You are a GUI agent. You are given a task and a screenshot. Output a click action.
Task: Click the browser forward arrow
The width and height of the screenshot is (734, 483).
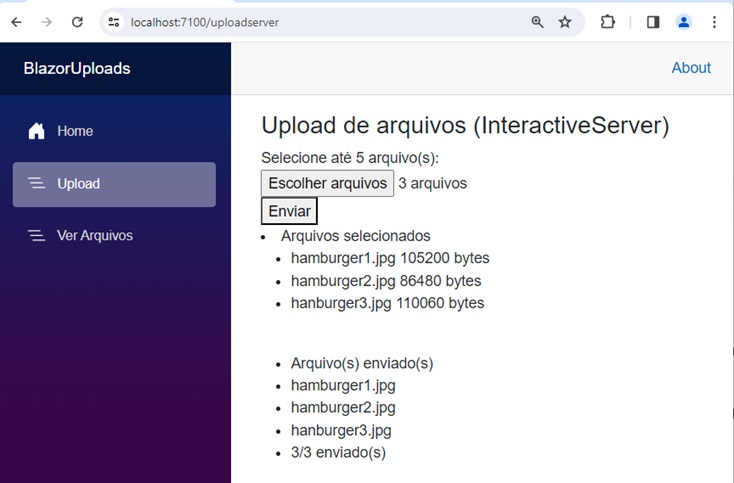46,22
